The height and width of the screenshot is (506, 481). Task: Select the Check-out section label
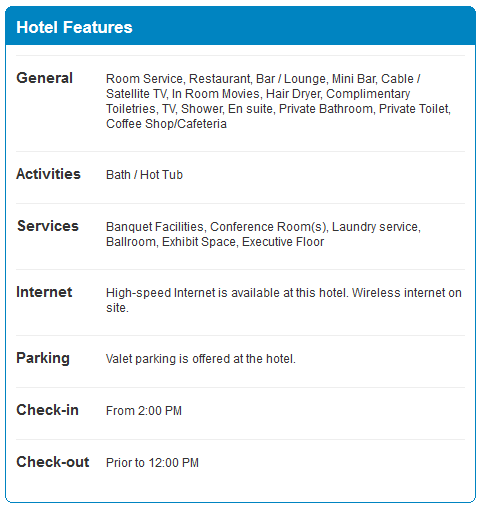click(x=53, y=462)
